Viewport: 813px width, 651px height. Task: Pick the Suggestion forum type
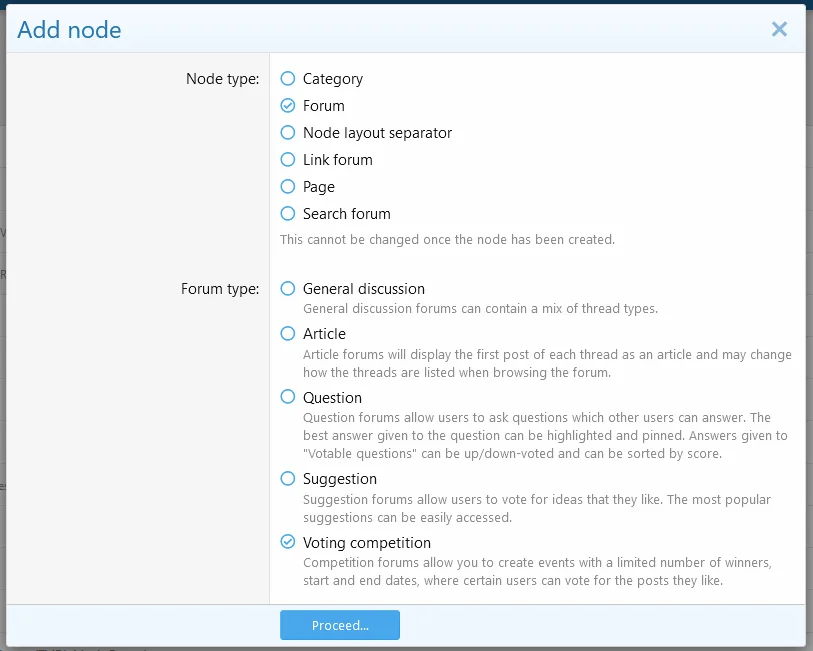288,479
